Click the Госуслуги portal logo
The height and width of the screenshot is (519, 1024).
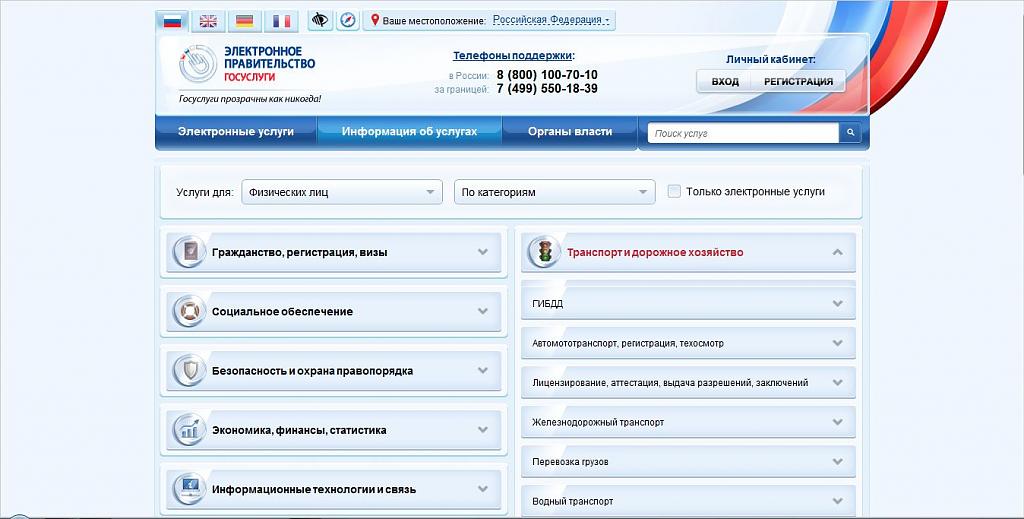[x=198, y=64]
